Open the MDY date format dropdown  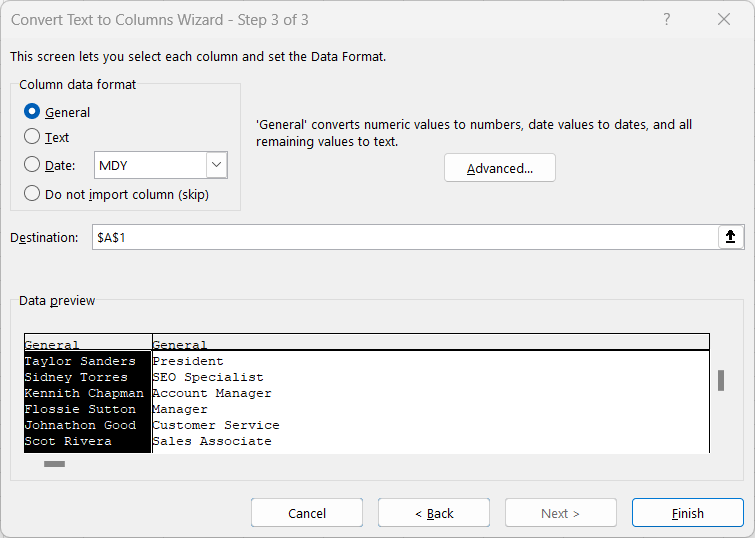point(216,165)
